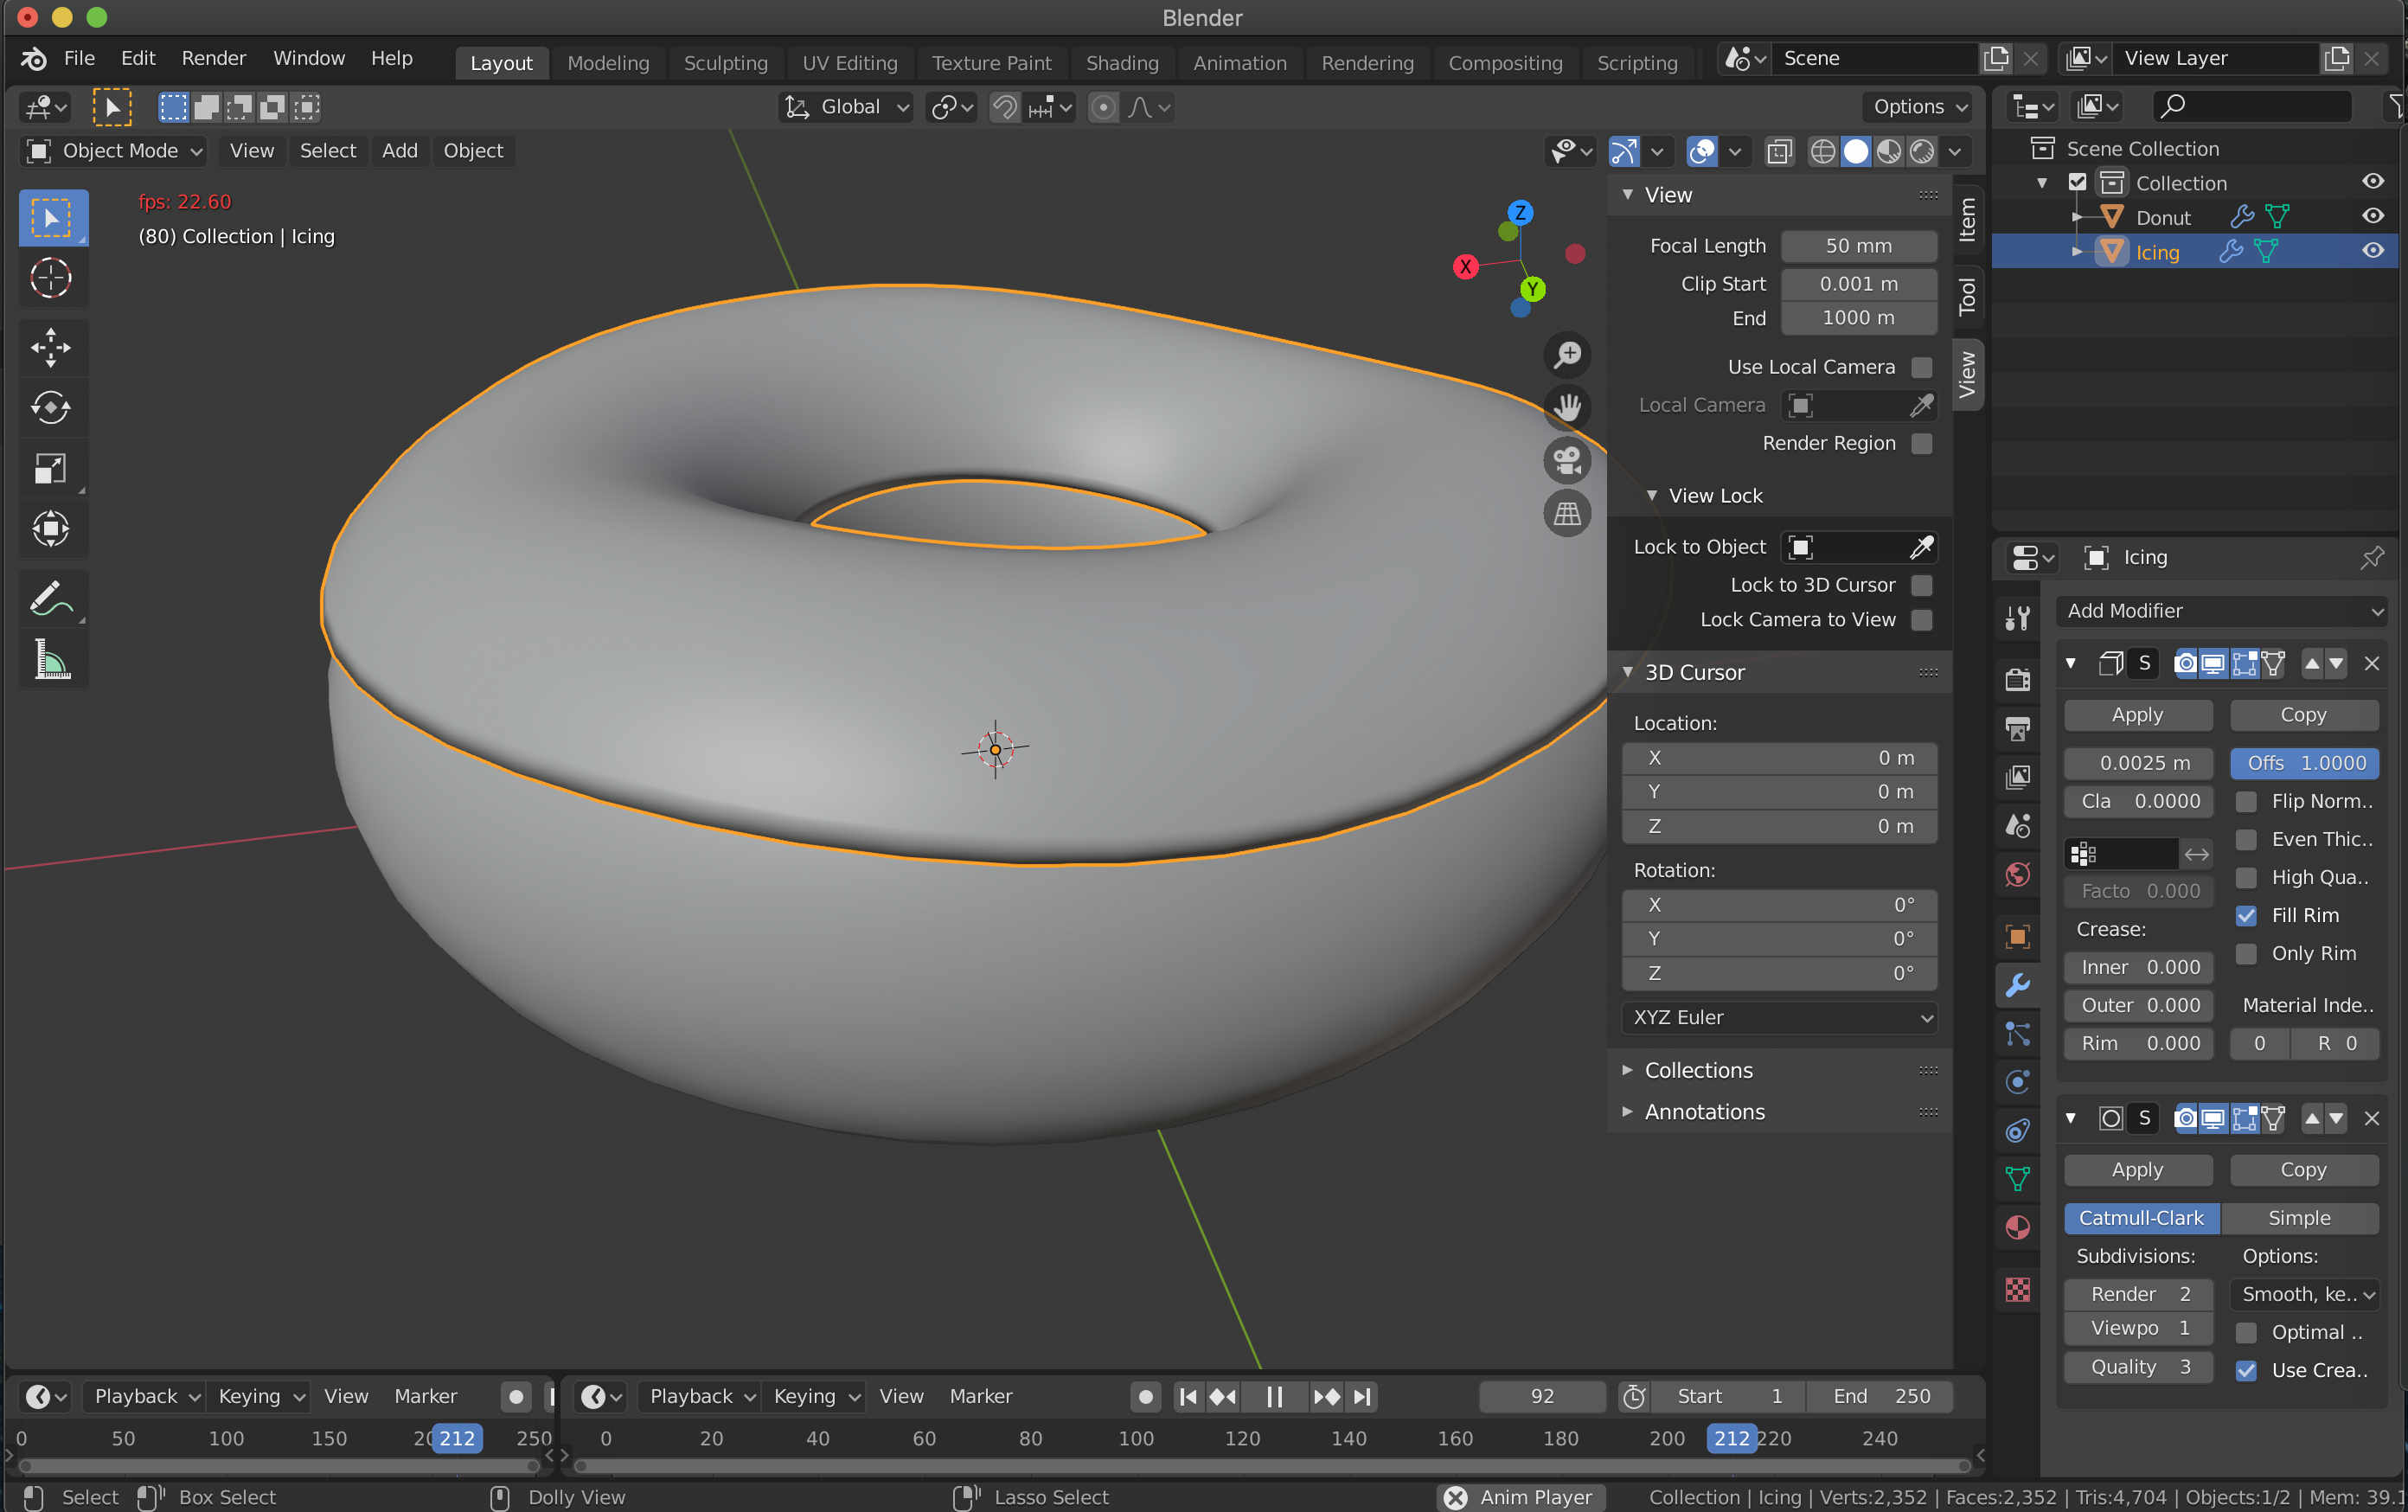
Task: Enable rendered viewport shading mode
Action: click(x=1921, y=151)
